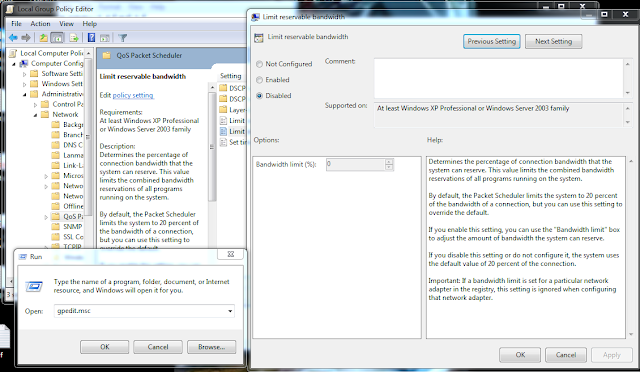Select the Disabled radio button
This screenshot has height=372, width=640.
point(259,96)
